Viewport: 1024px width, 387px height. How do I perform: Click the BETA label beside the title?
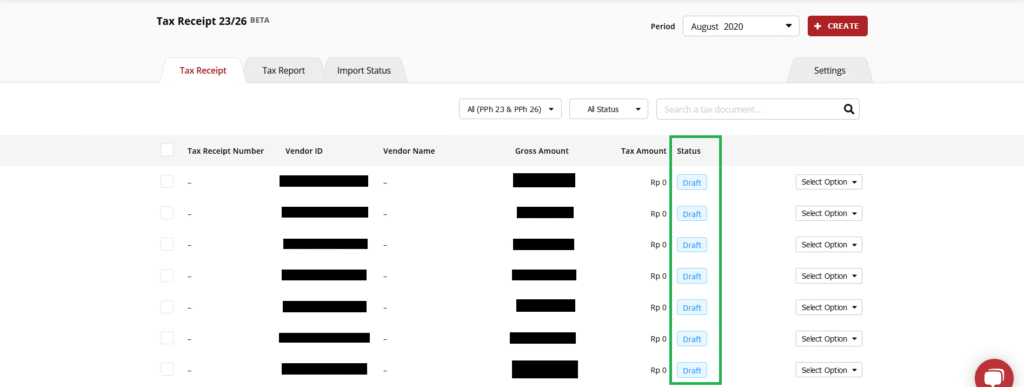pos(259,20)
